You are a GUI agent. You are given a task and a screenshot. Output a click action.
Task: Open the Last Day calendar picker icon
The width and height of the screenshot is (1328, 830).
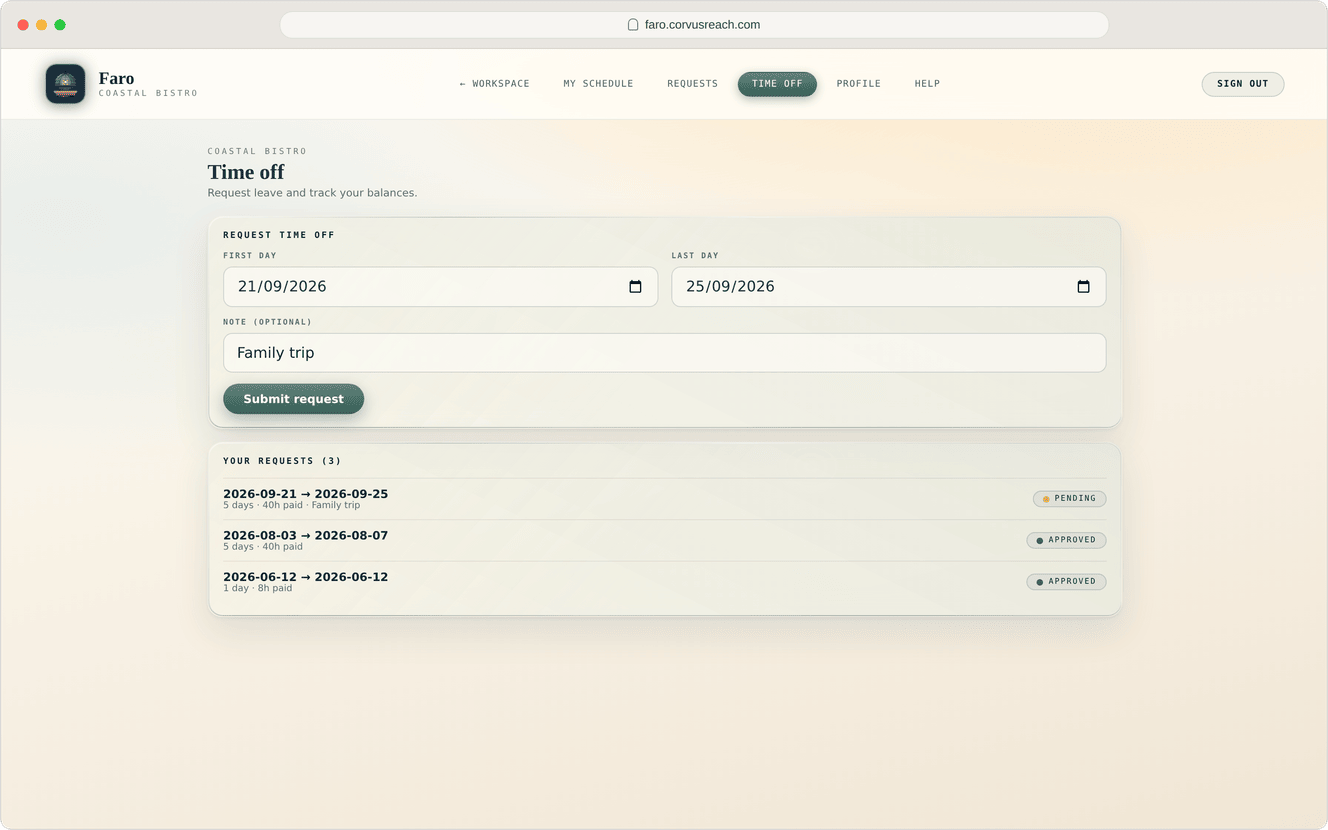(1083, 287)
